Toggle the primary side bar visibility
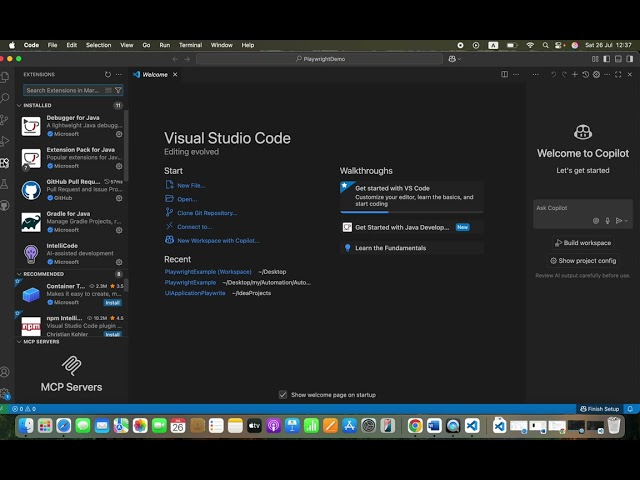 [x=607, y=59]
